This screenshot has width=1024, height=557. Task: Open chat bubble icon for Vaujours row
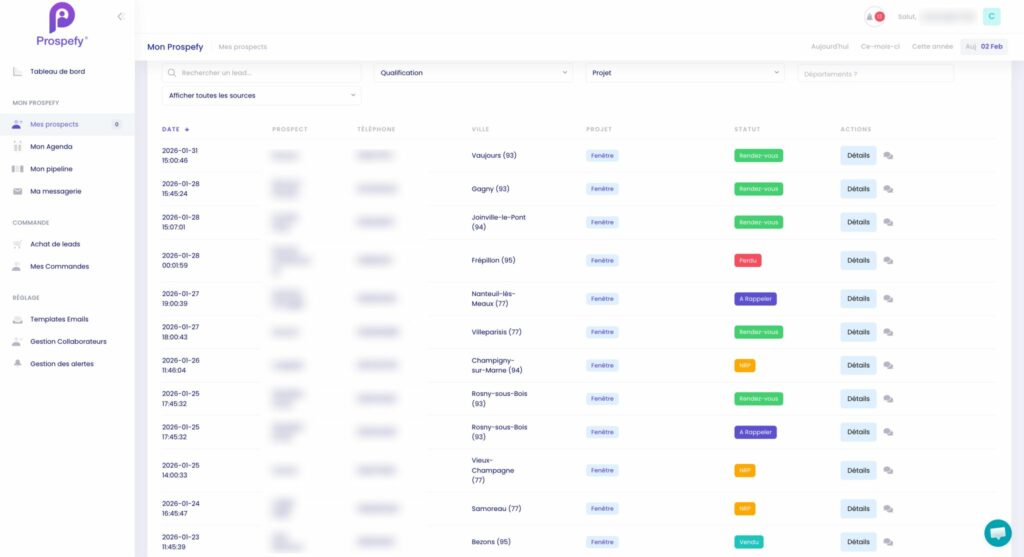pyautogui.click(x=888, y=156)
